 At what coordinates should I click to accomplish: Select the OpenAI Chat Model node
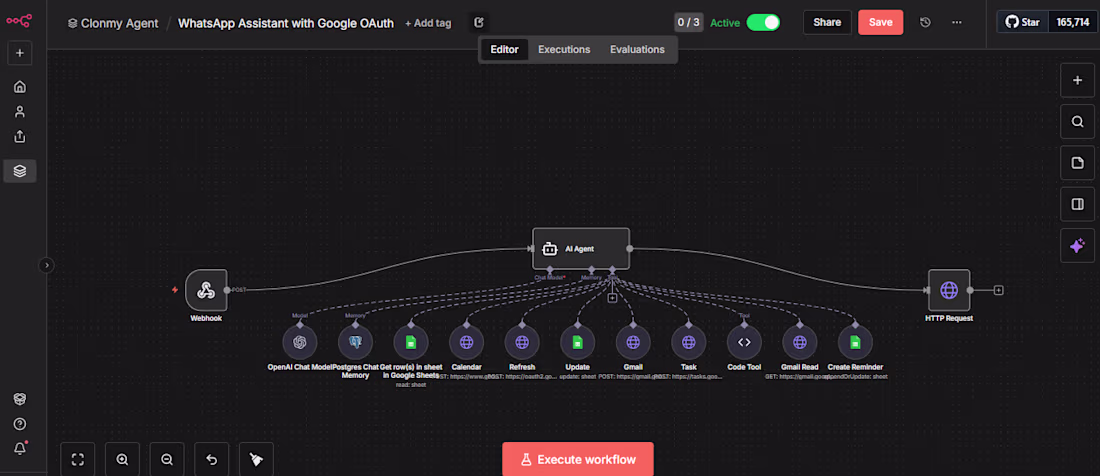tap(300, 342)
